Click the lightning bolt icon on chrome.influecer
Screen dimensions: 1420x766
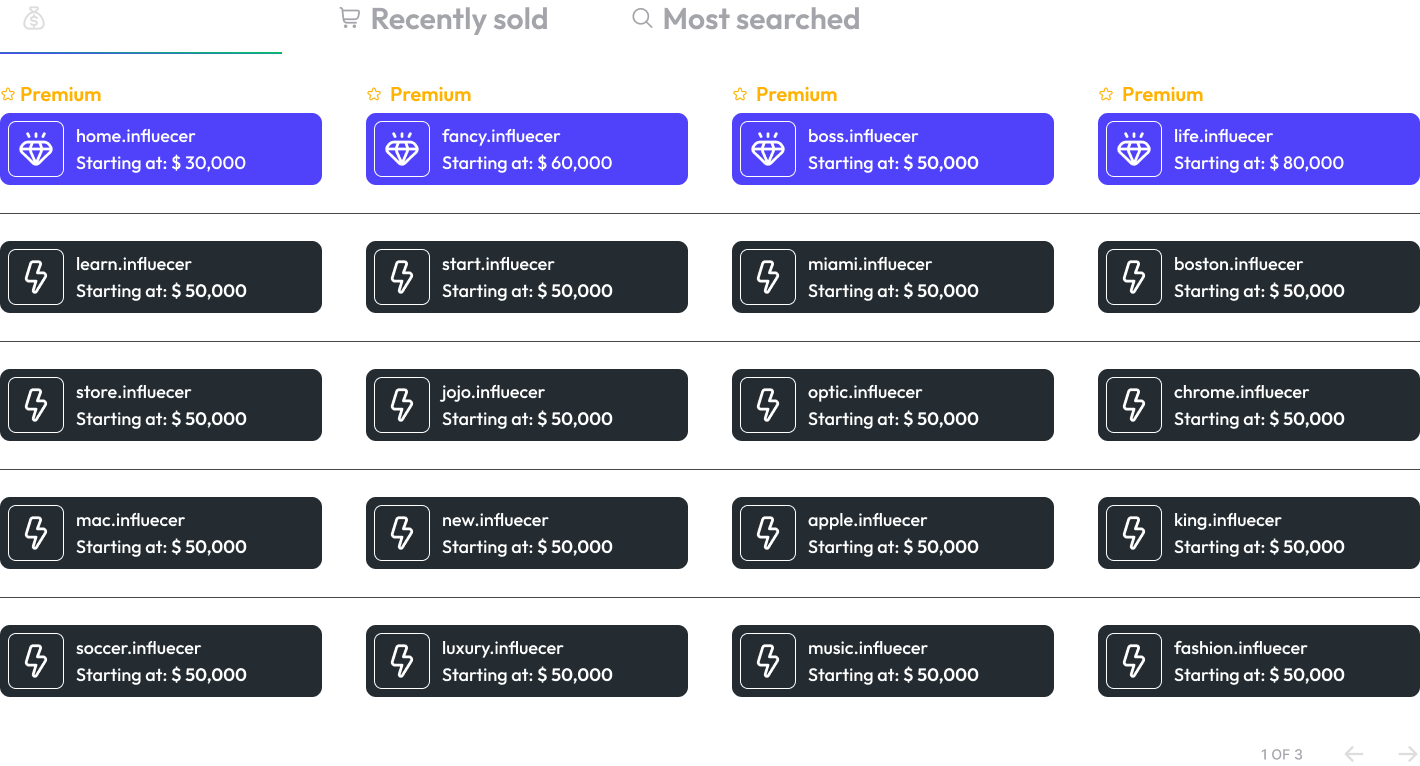pos(1132,405)
